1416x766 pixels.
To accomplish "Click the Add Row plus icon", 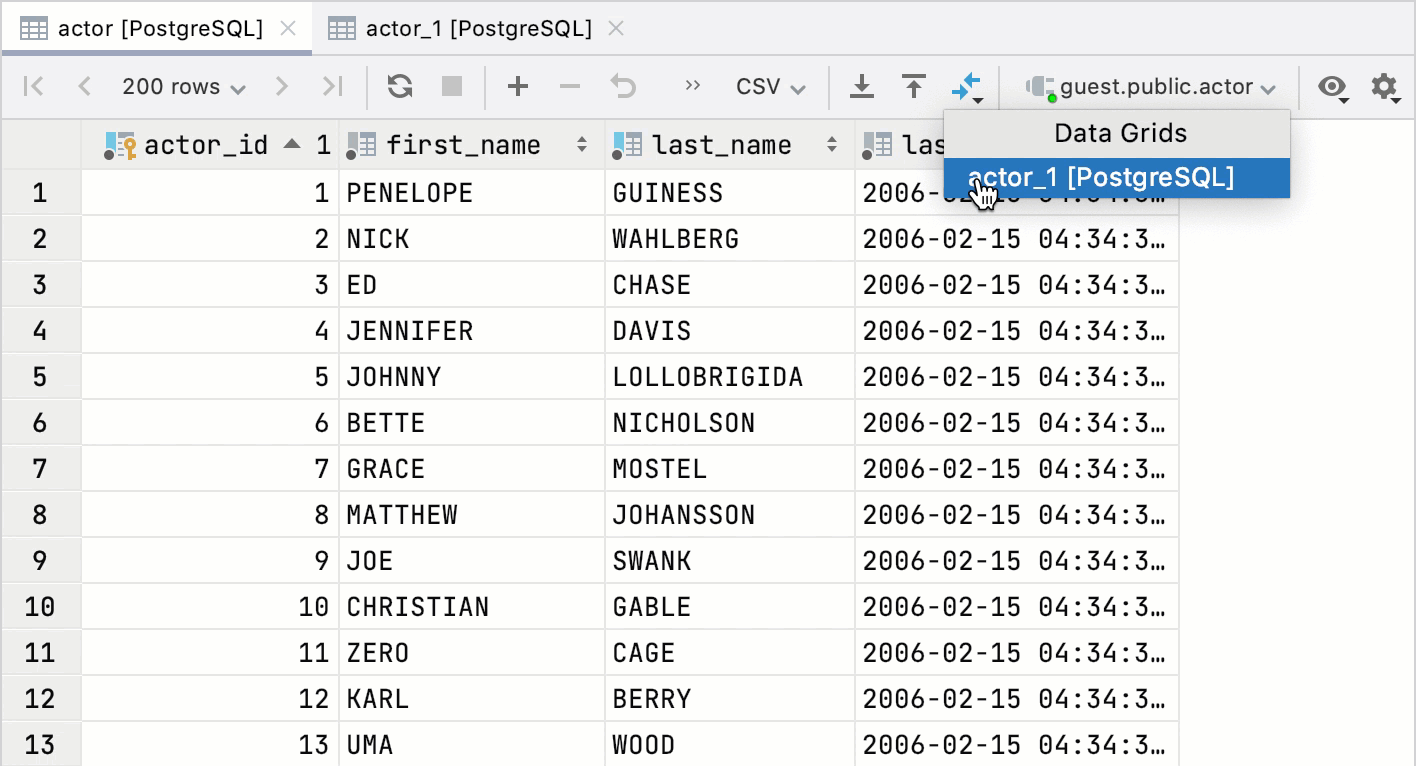I will (517, 87).
